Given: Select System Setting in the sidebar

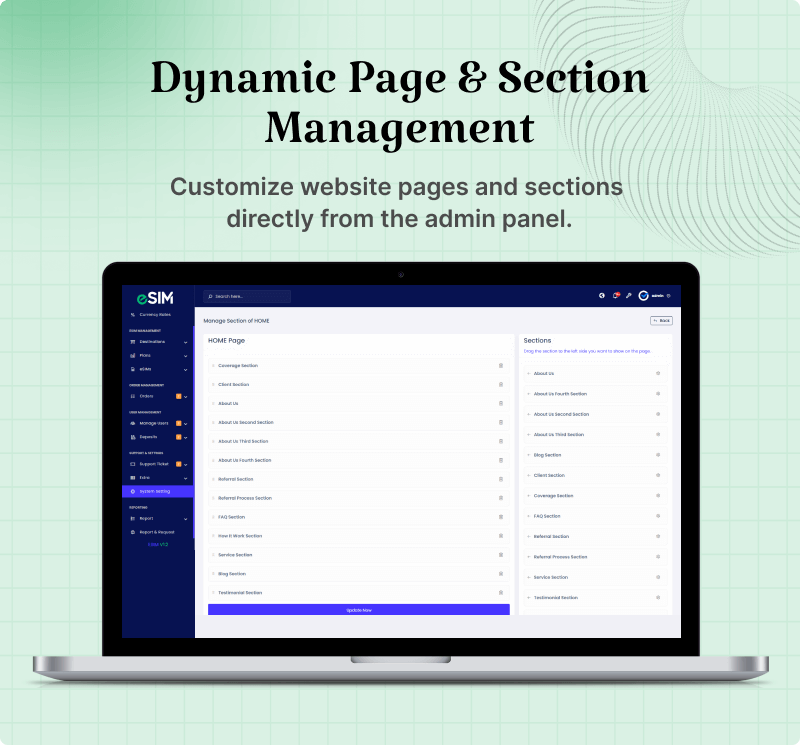Looking at the screenshot, I should point(157,491).
